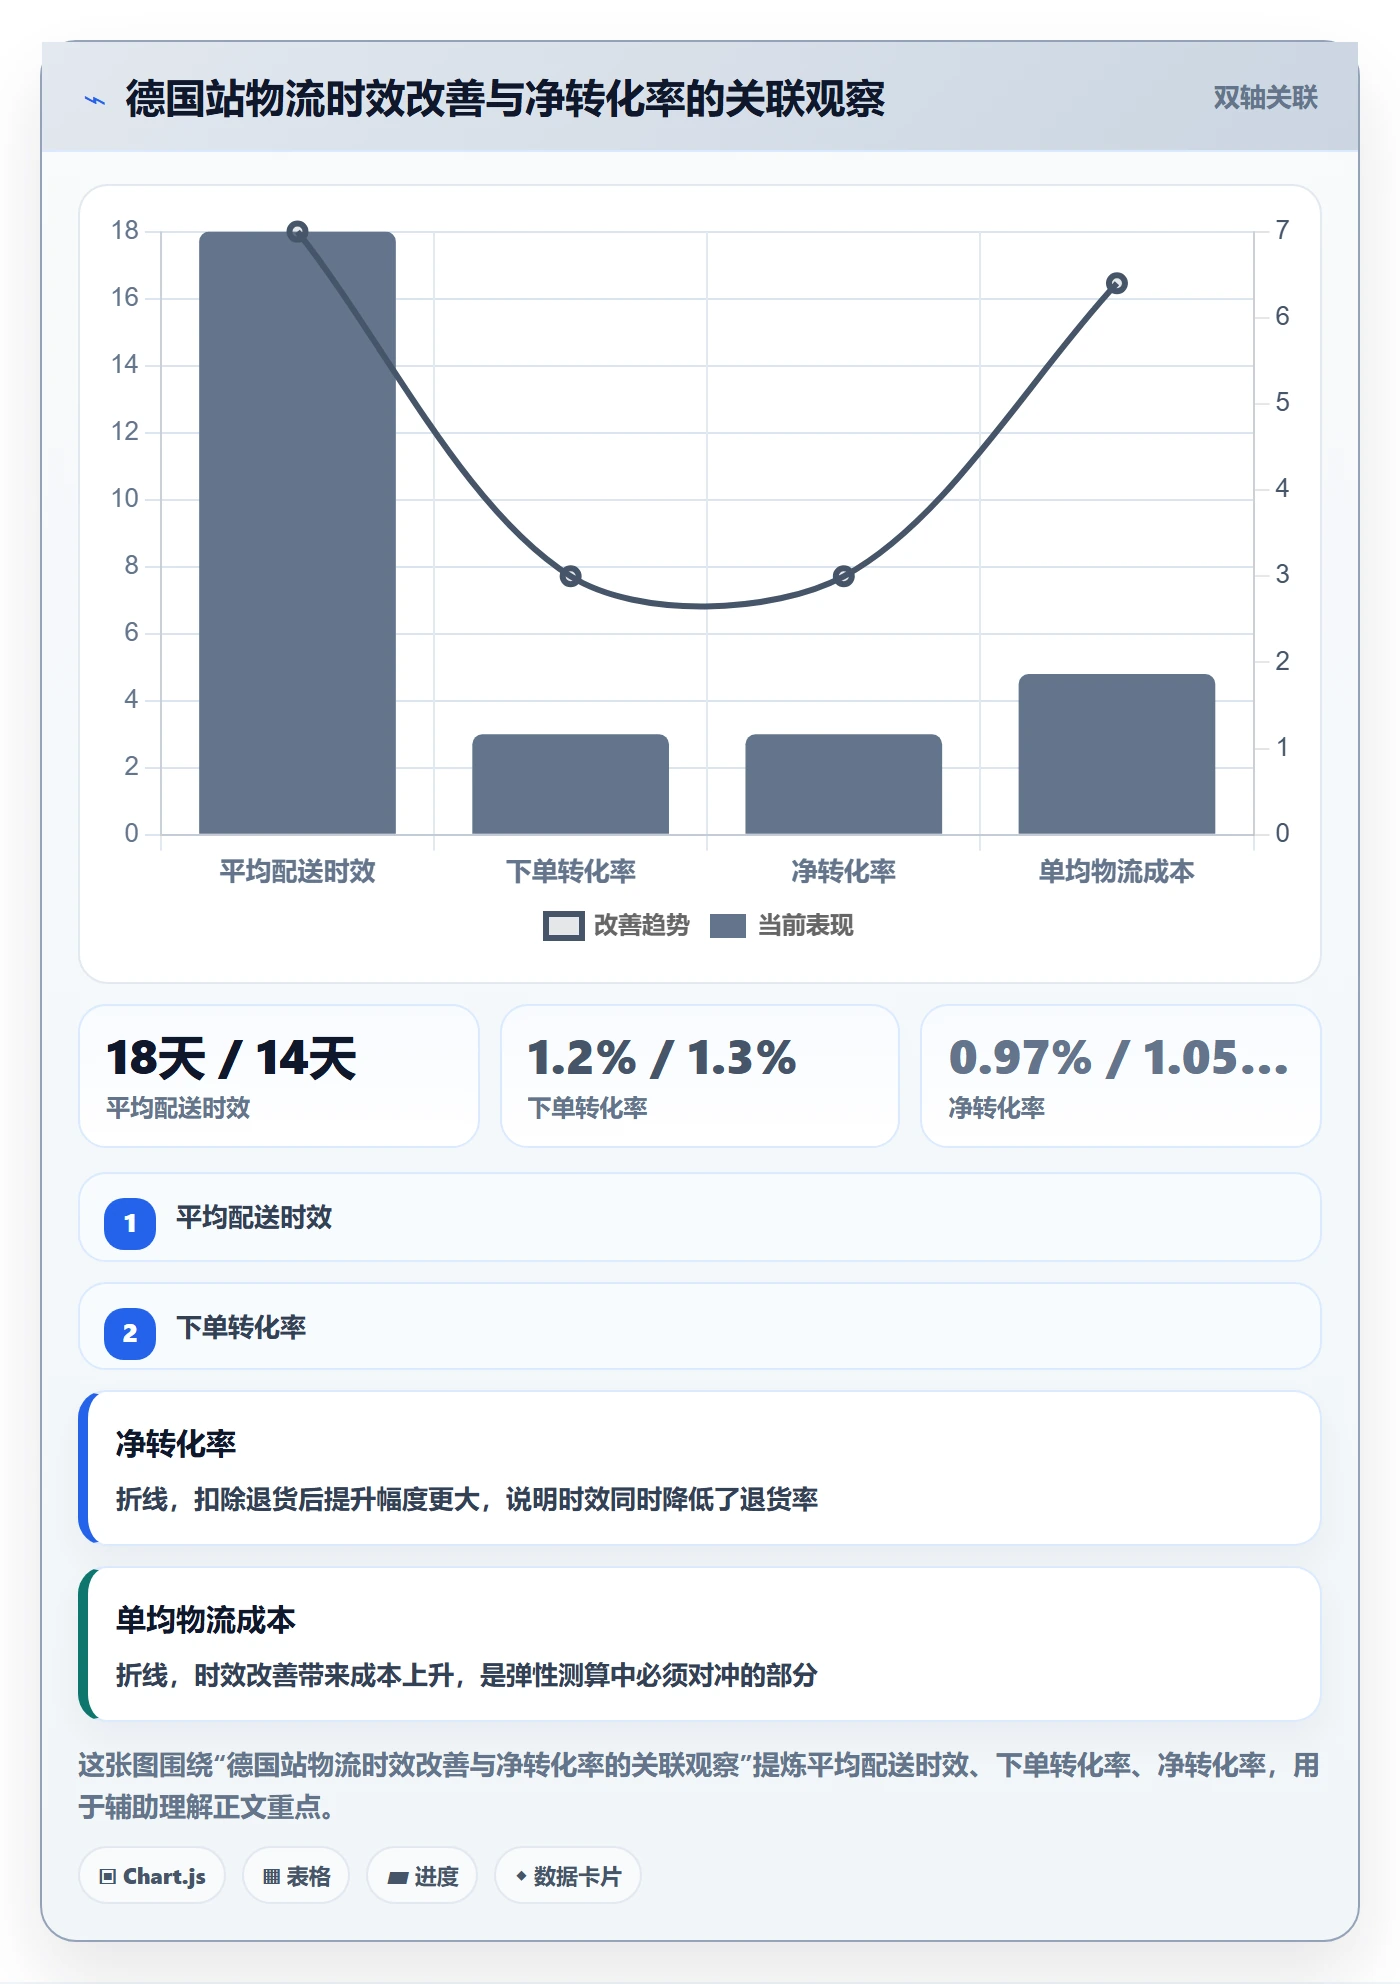Screen dimensions: 1400x1984
Task: Click the 进度 progress tag
Action: [422, 1876]
